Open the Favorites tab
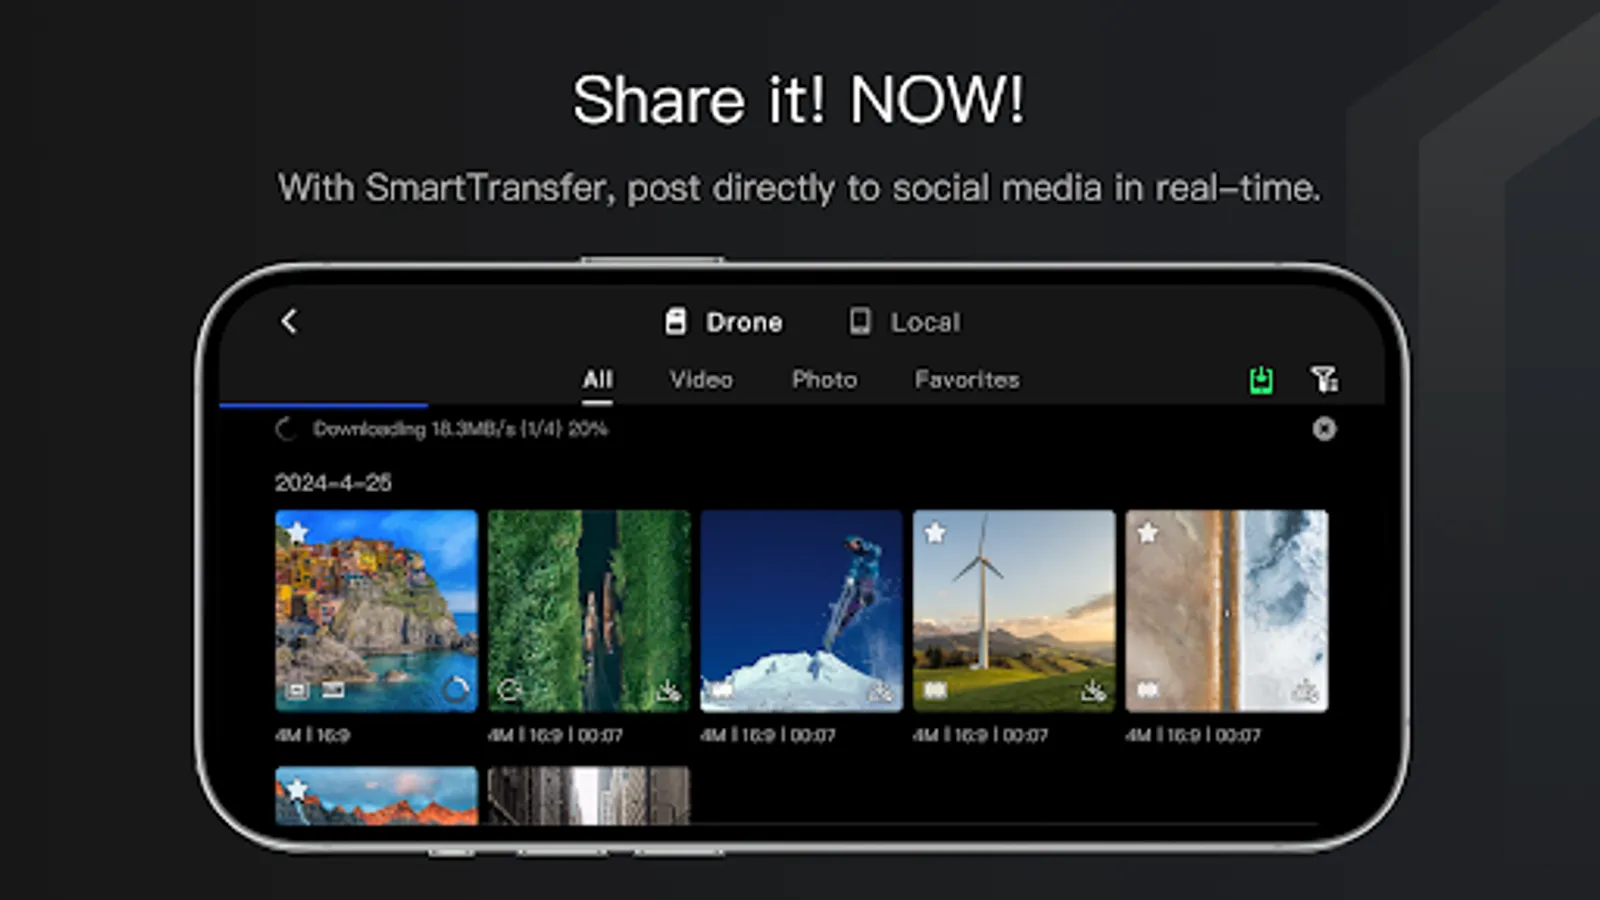The height and width of the screenshot is (900, 1600). click(966, 379)
